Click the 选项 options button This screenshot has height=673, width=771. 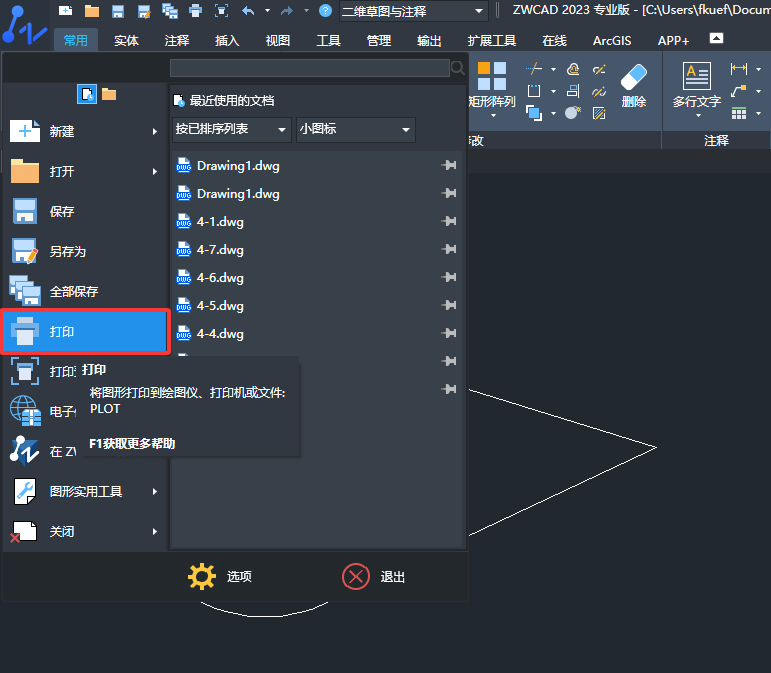(220, 576)
